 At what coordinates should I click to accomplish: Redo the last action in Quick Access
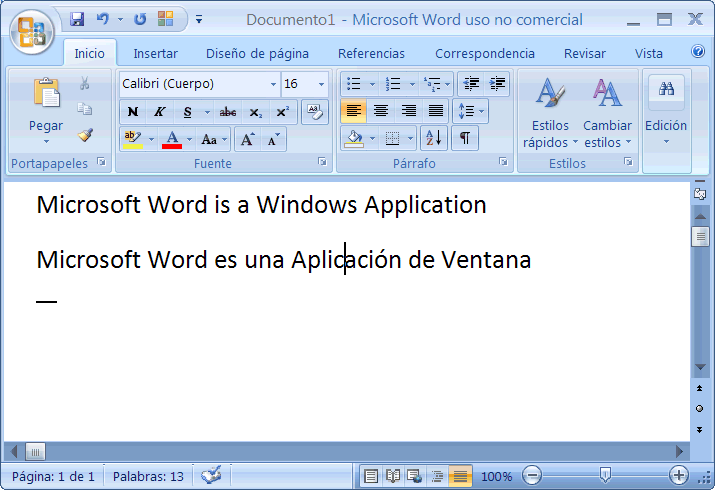140,19
